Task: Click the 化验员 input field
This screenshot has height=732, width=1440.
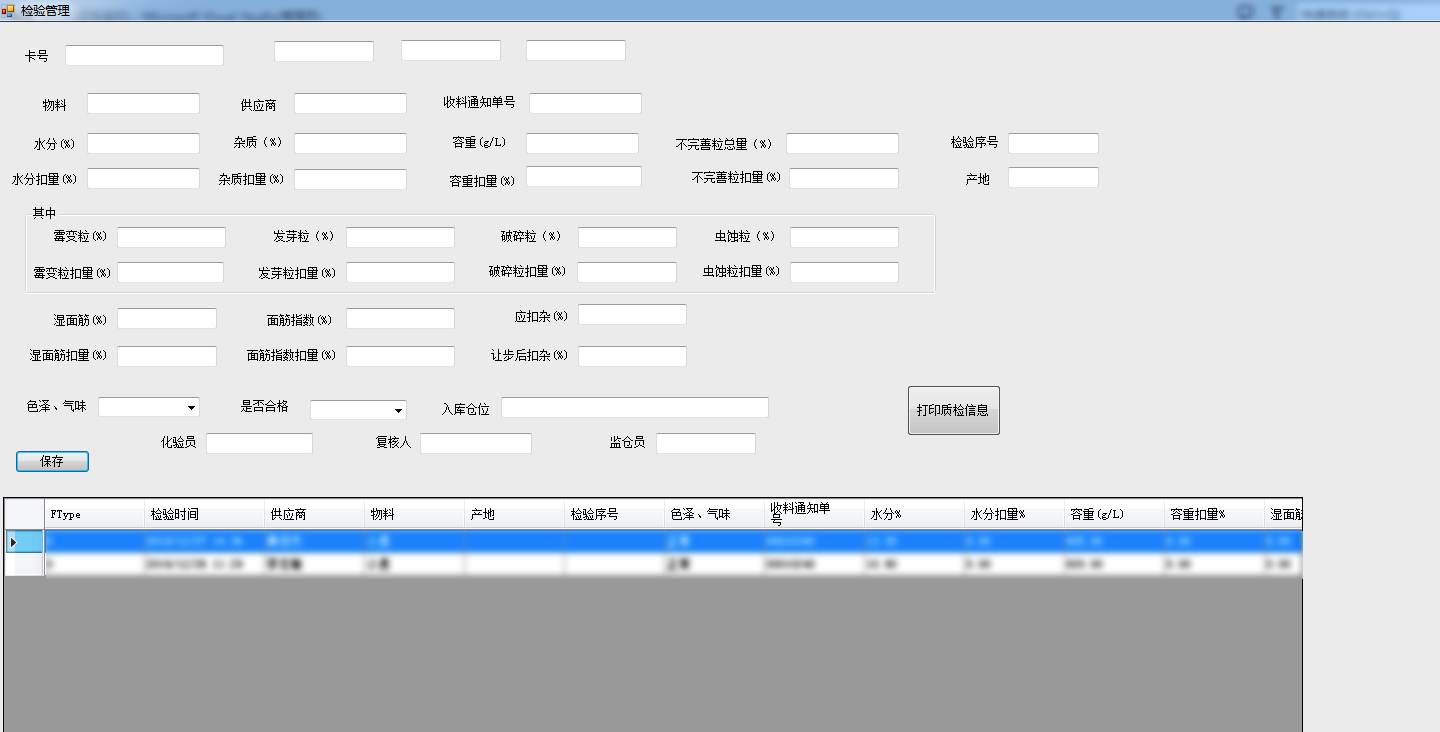Action: point(259,443)
